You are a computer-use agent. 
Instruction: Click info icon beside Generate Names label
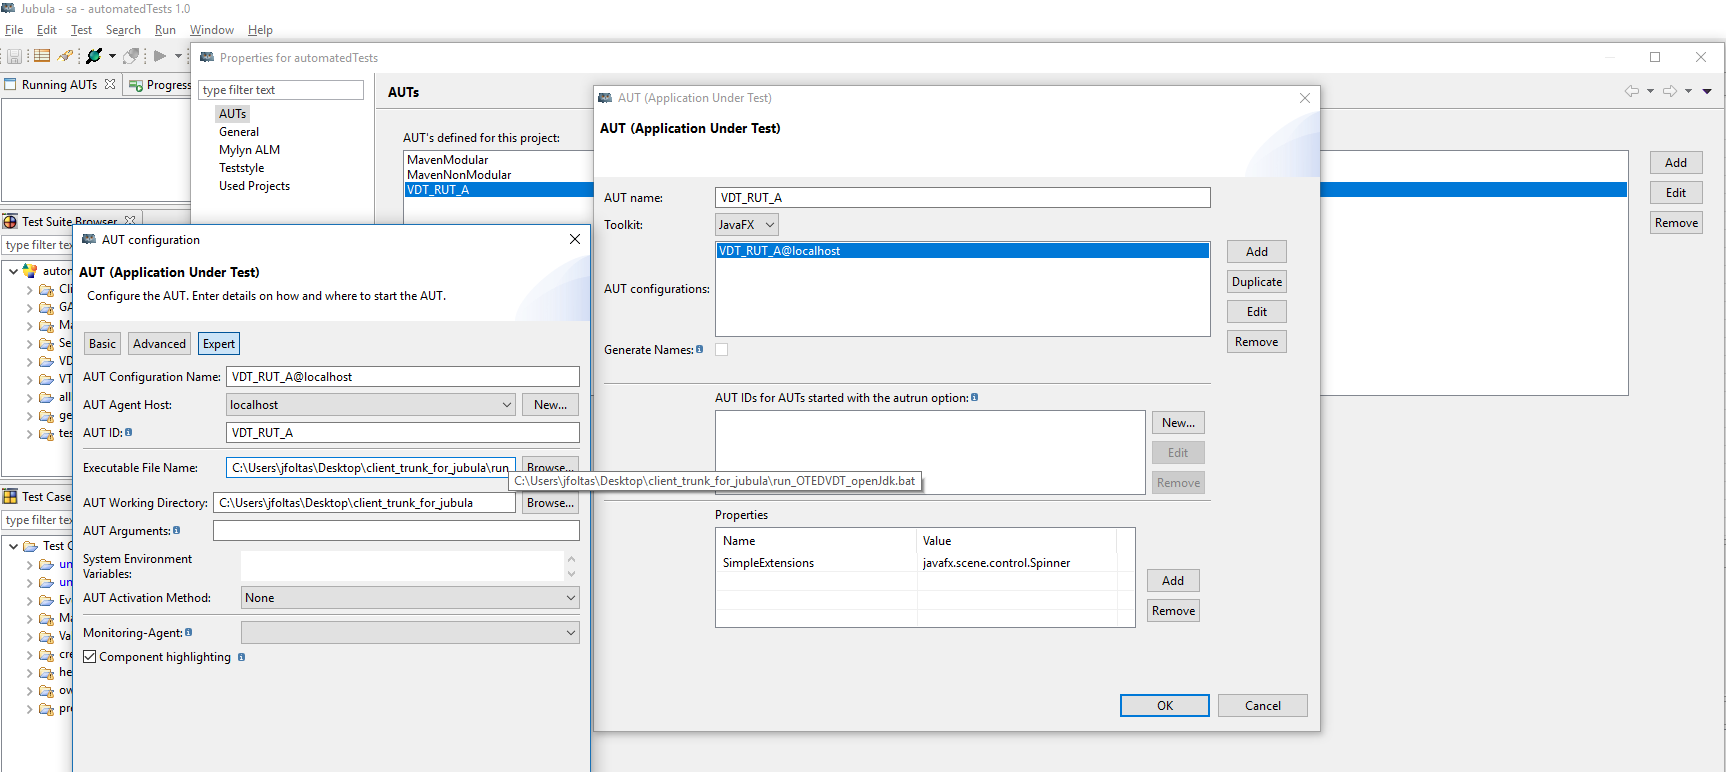tap(699, 349)
